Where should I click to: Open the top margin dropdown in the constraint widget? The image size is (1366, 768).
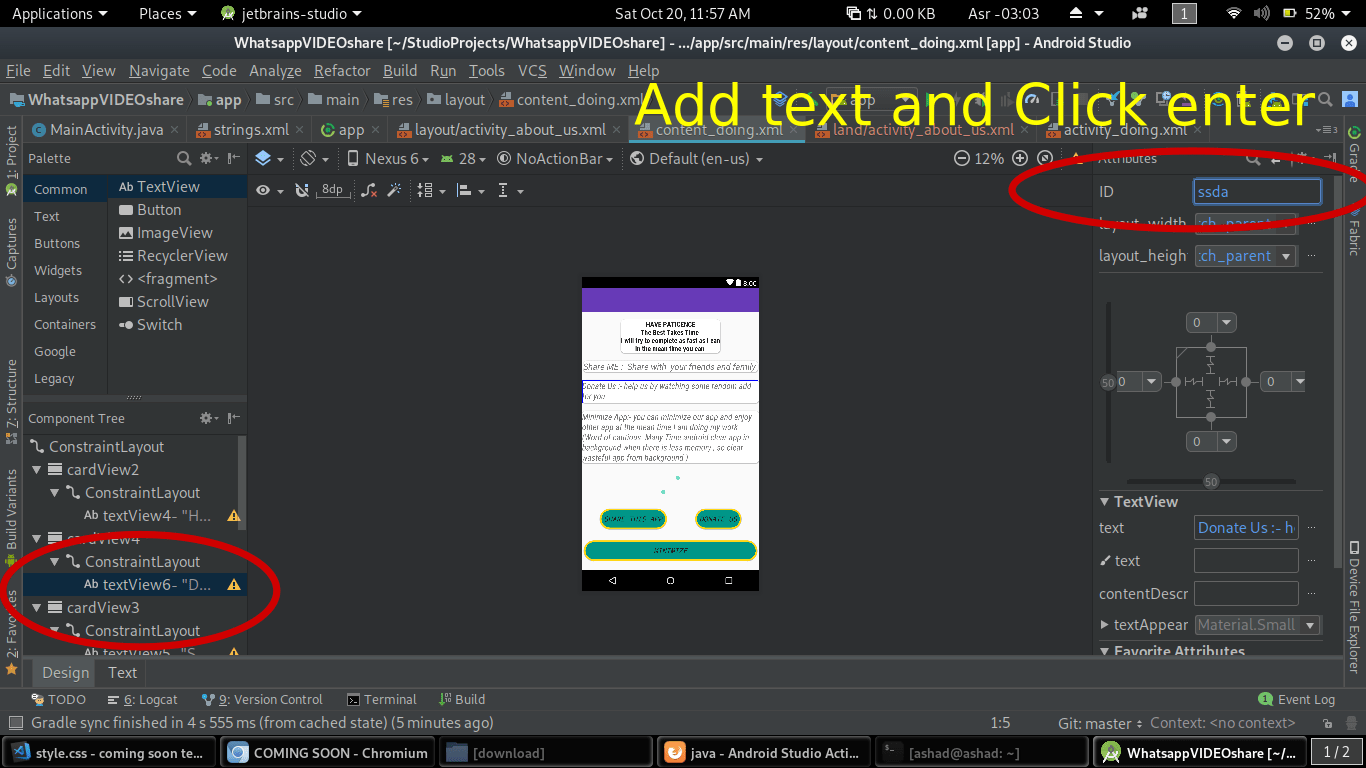pos(1227,322)
